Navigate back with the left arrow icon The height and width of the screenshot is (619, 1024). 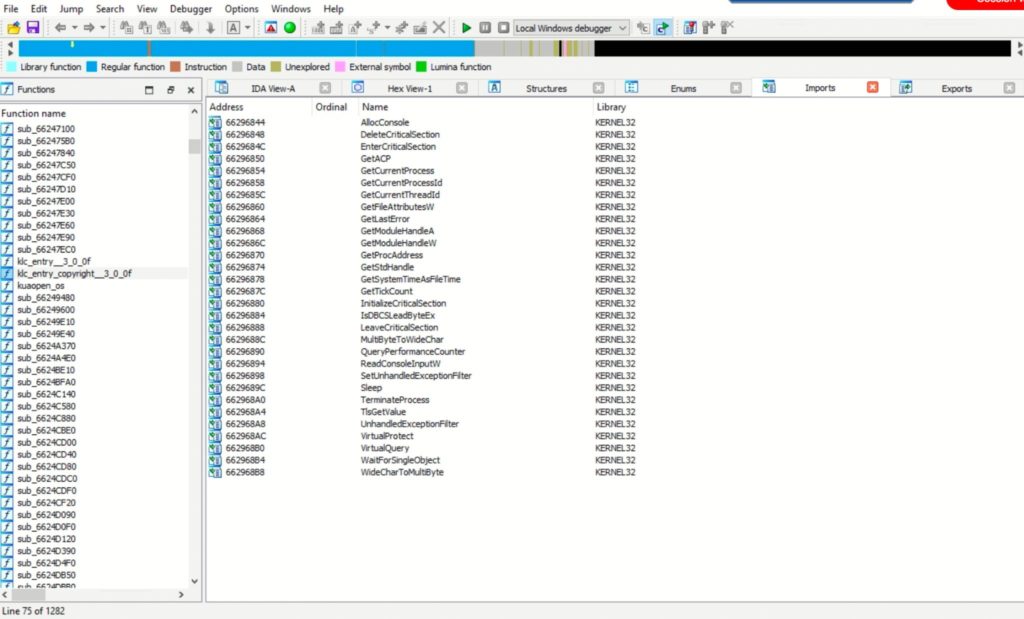(60, 27)
